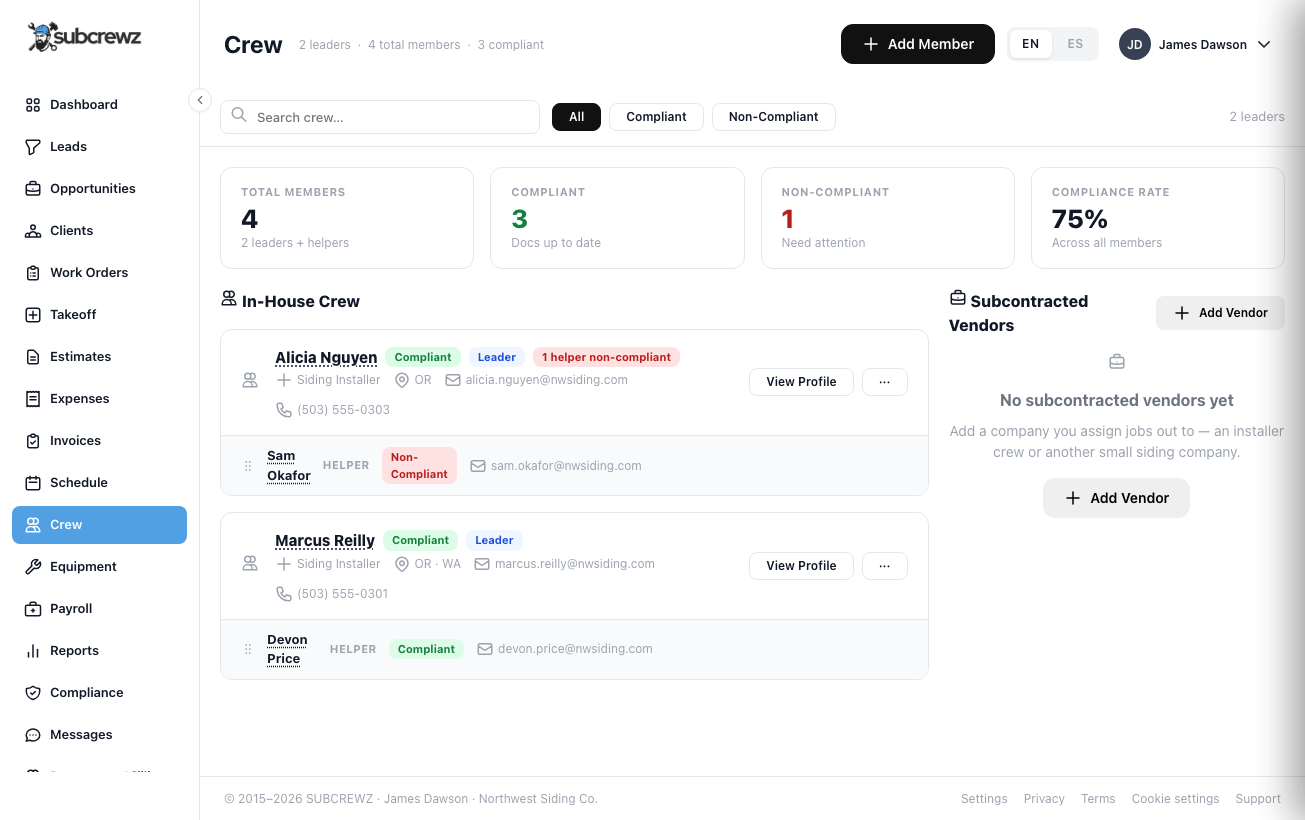
Task: Filter crew by Non-Compliant
Action: (x=774, y=117)
